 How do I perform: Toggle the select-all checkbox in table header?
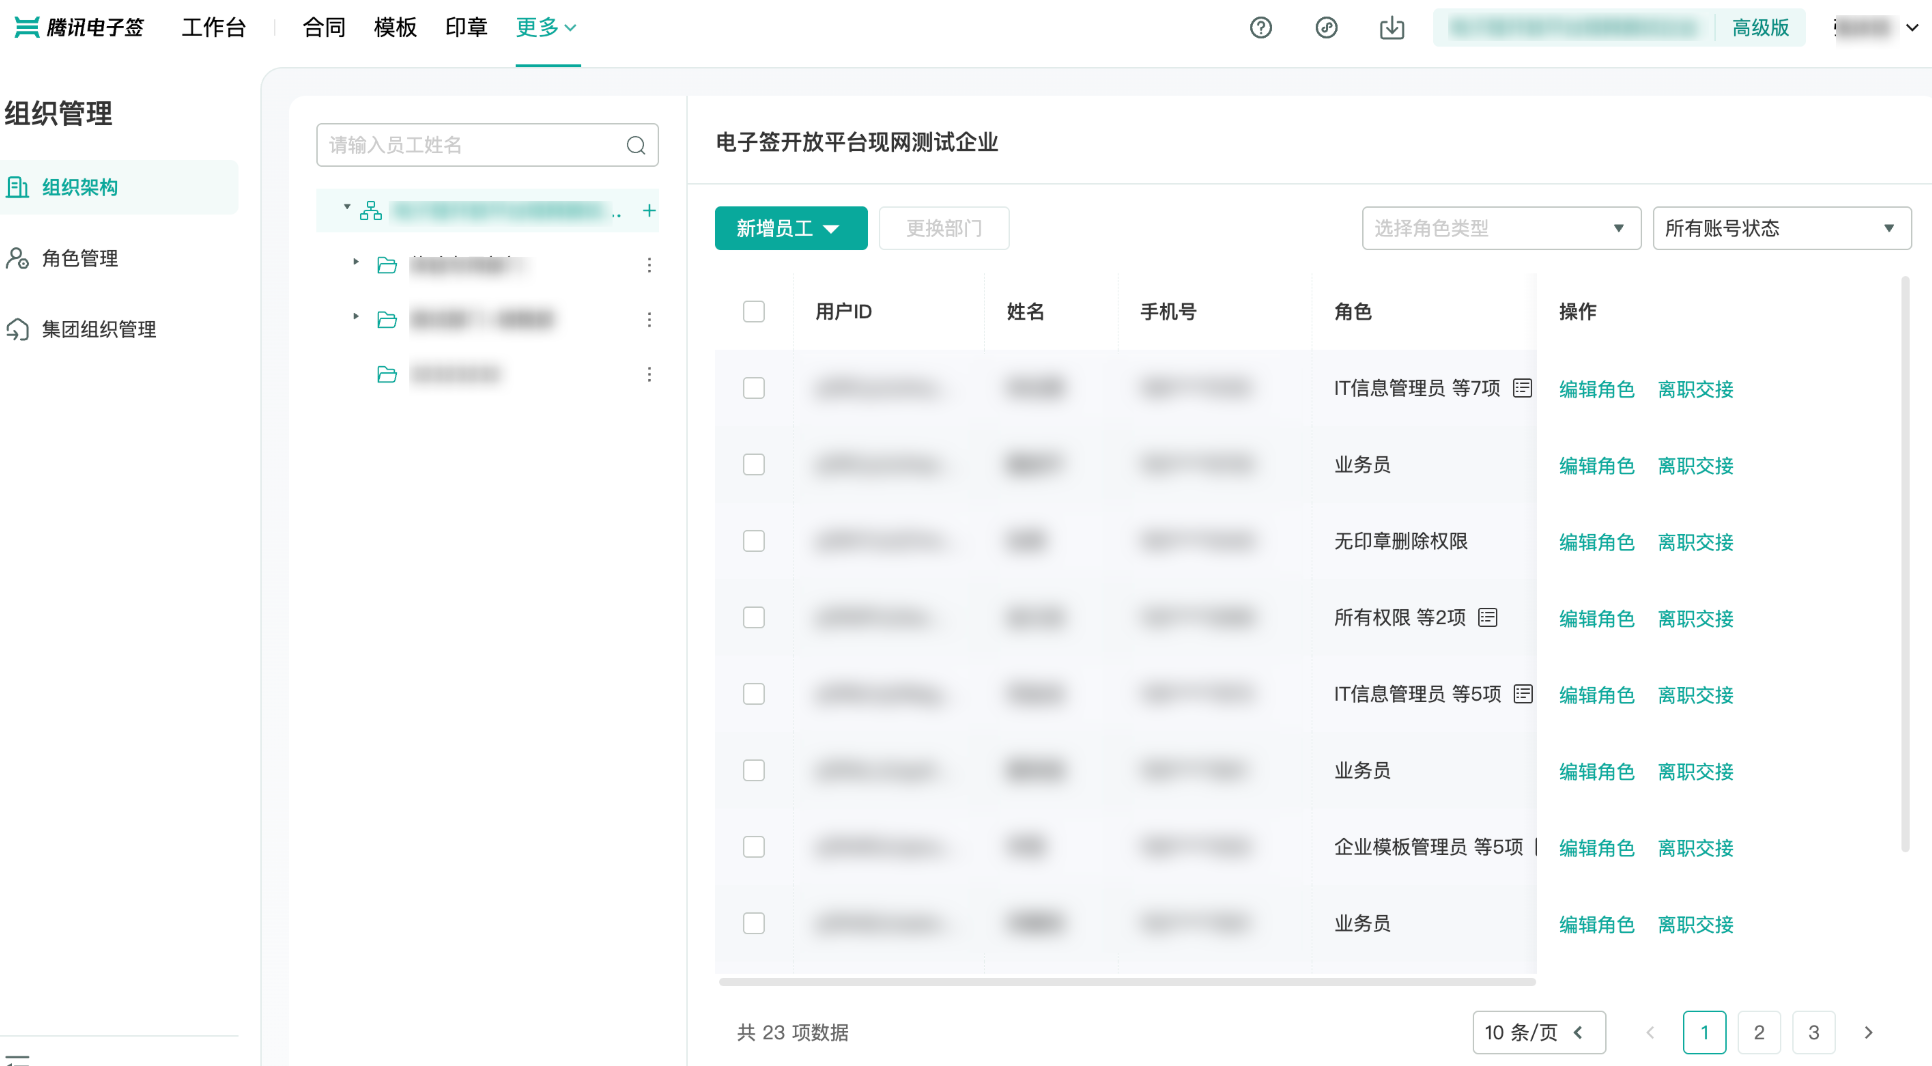point(754,312)
